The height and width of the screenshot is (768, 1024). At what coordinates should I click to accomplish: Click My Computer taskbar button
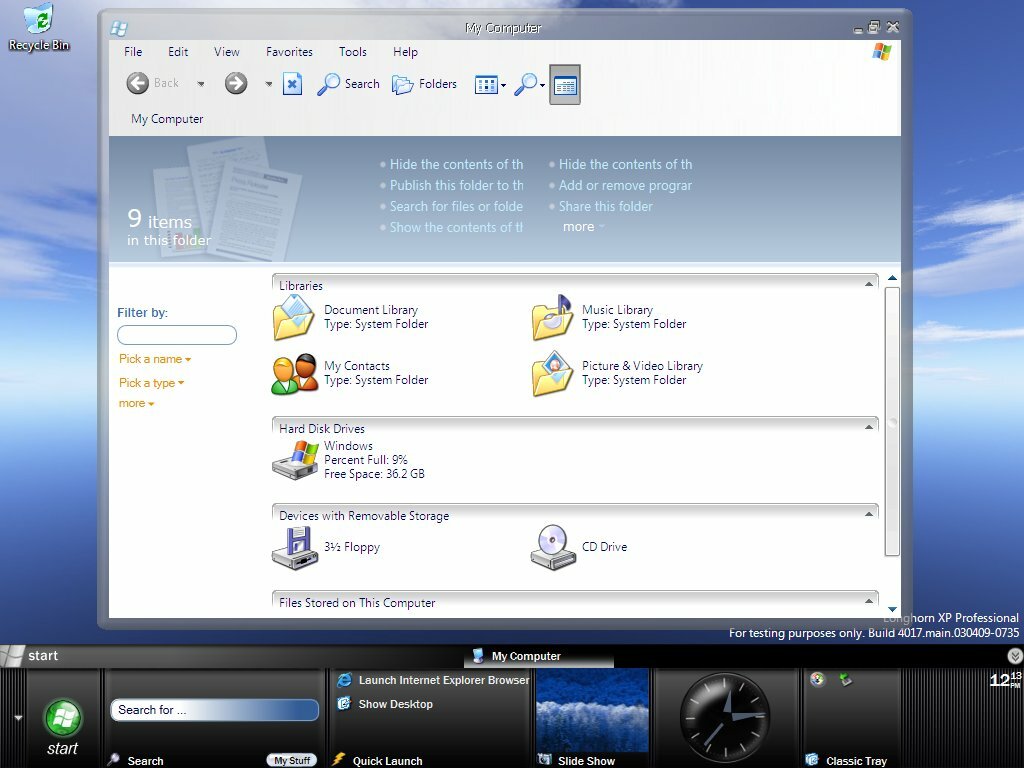pos(539,656)
